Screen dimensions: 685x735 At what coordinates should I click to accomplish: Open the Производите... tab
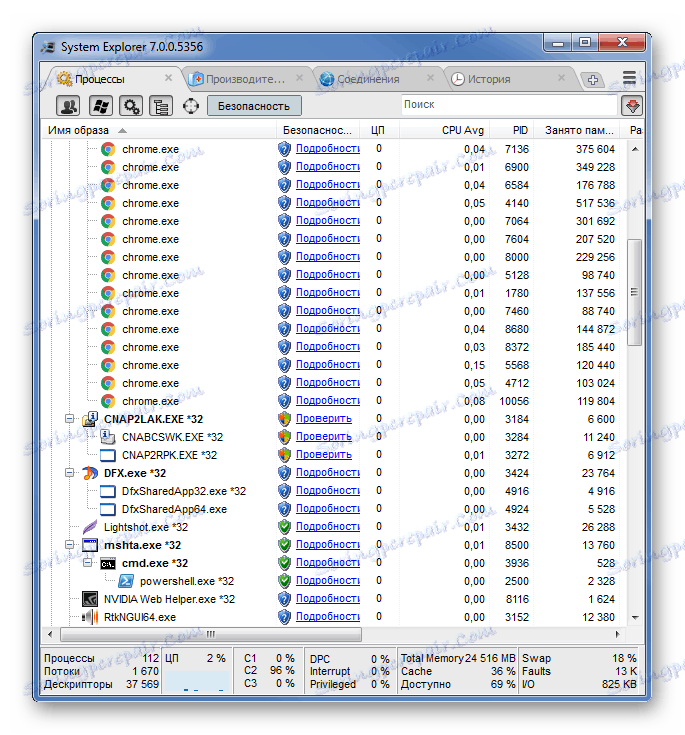coord(246,79)
